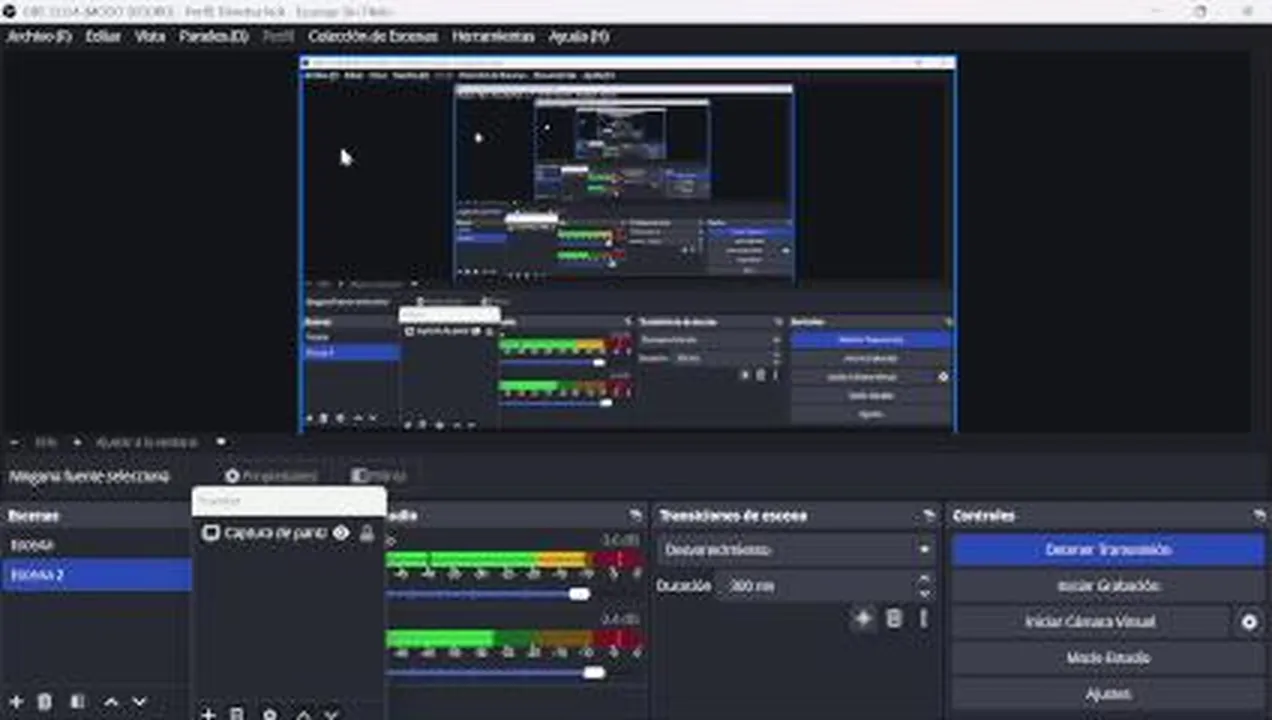Viewport: 1272px width, 720px height.
Task: Undock the Transiciones de escena panel
Action: point(928,516)
